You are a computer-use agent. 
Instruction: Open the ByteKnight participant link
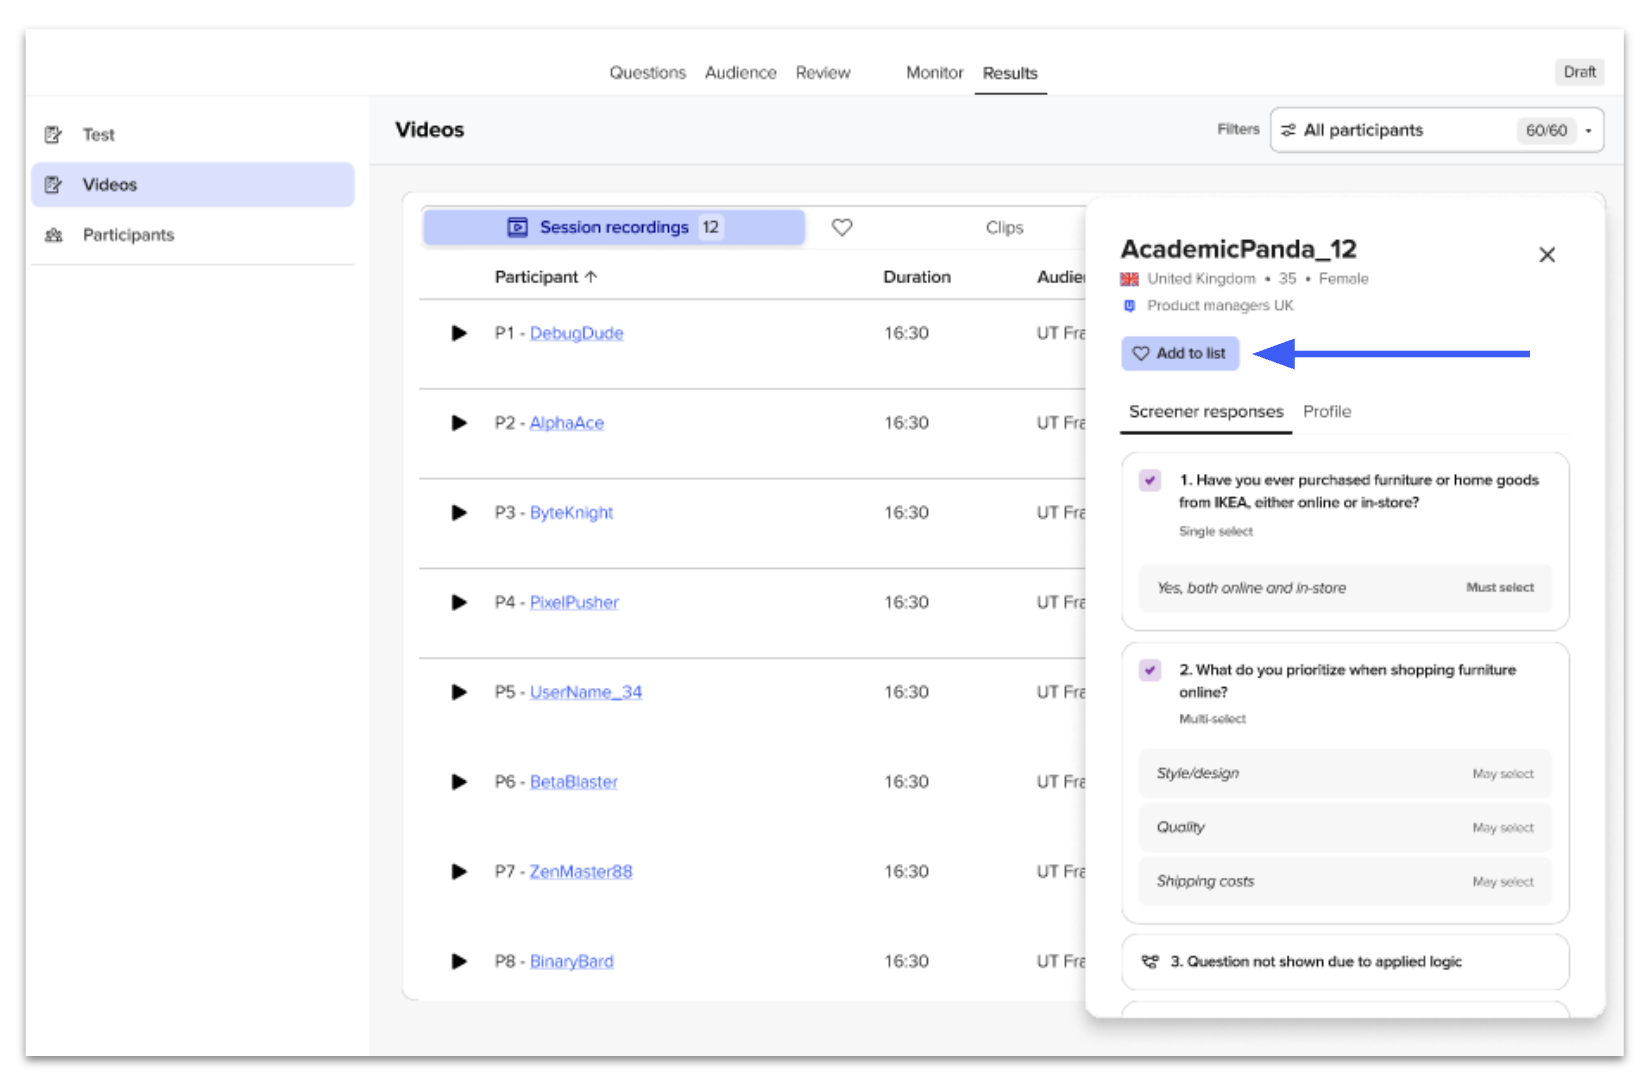[571, 513]
